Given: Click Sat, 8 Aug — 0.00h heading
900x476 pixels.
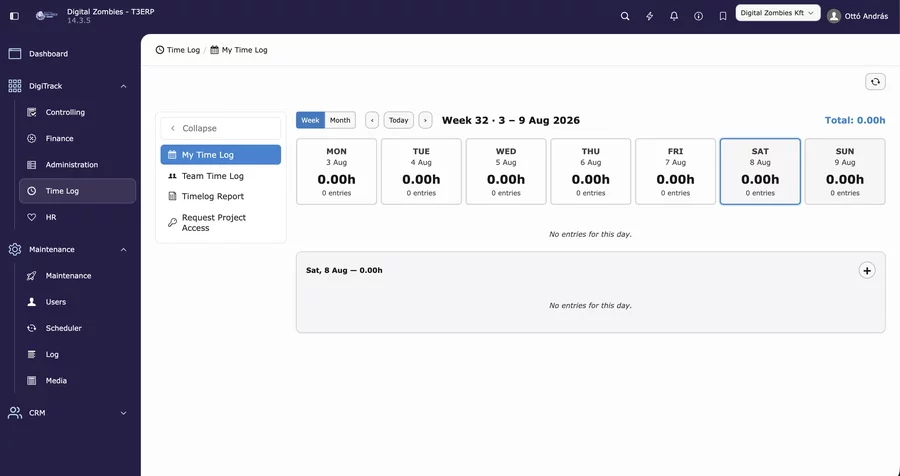Looking at the screenshot, I should [x=344, y=270].
